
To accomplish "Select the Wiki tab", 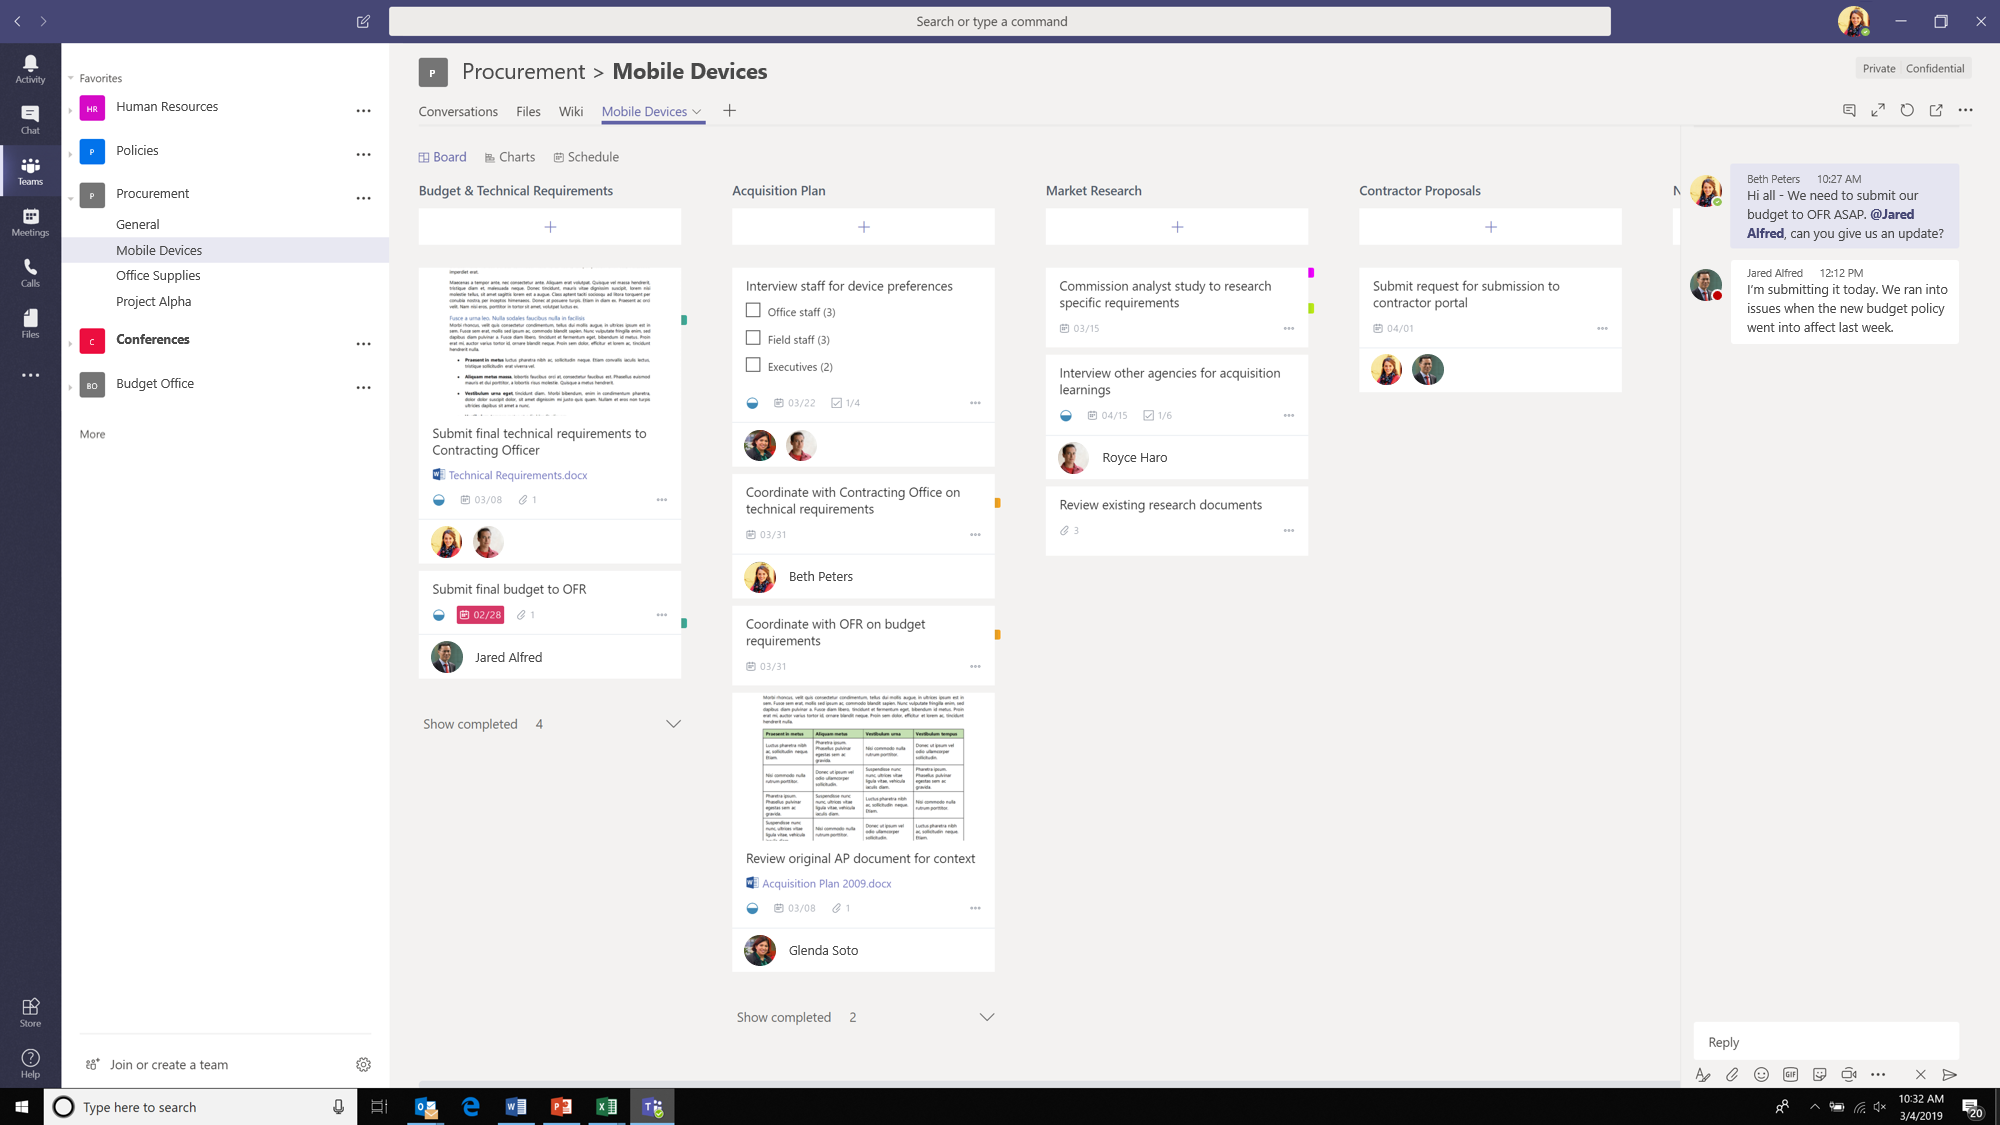I will [x=571, y=111].
